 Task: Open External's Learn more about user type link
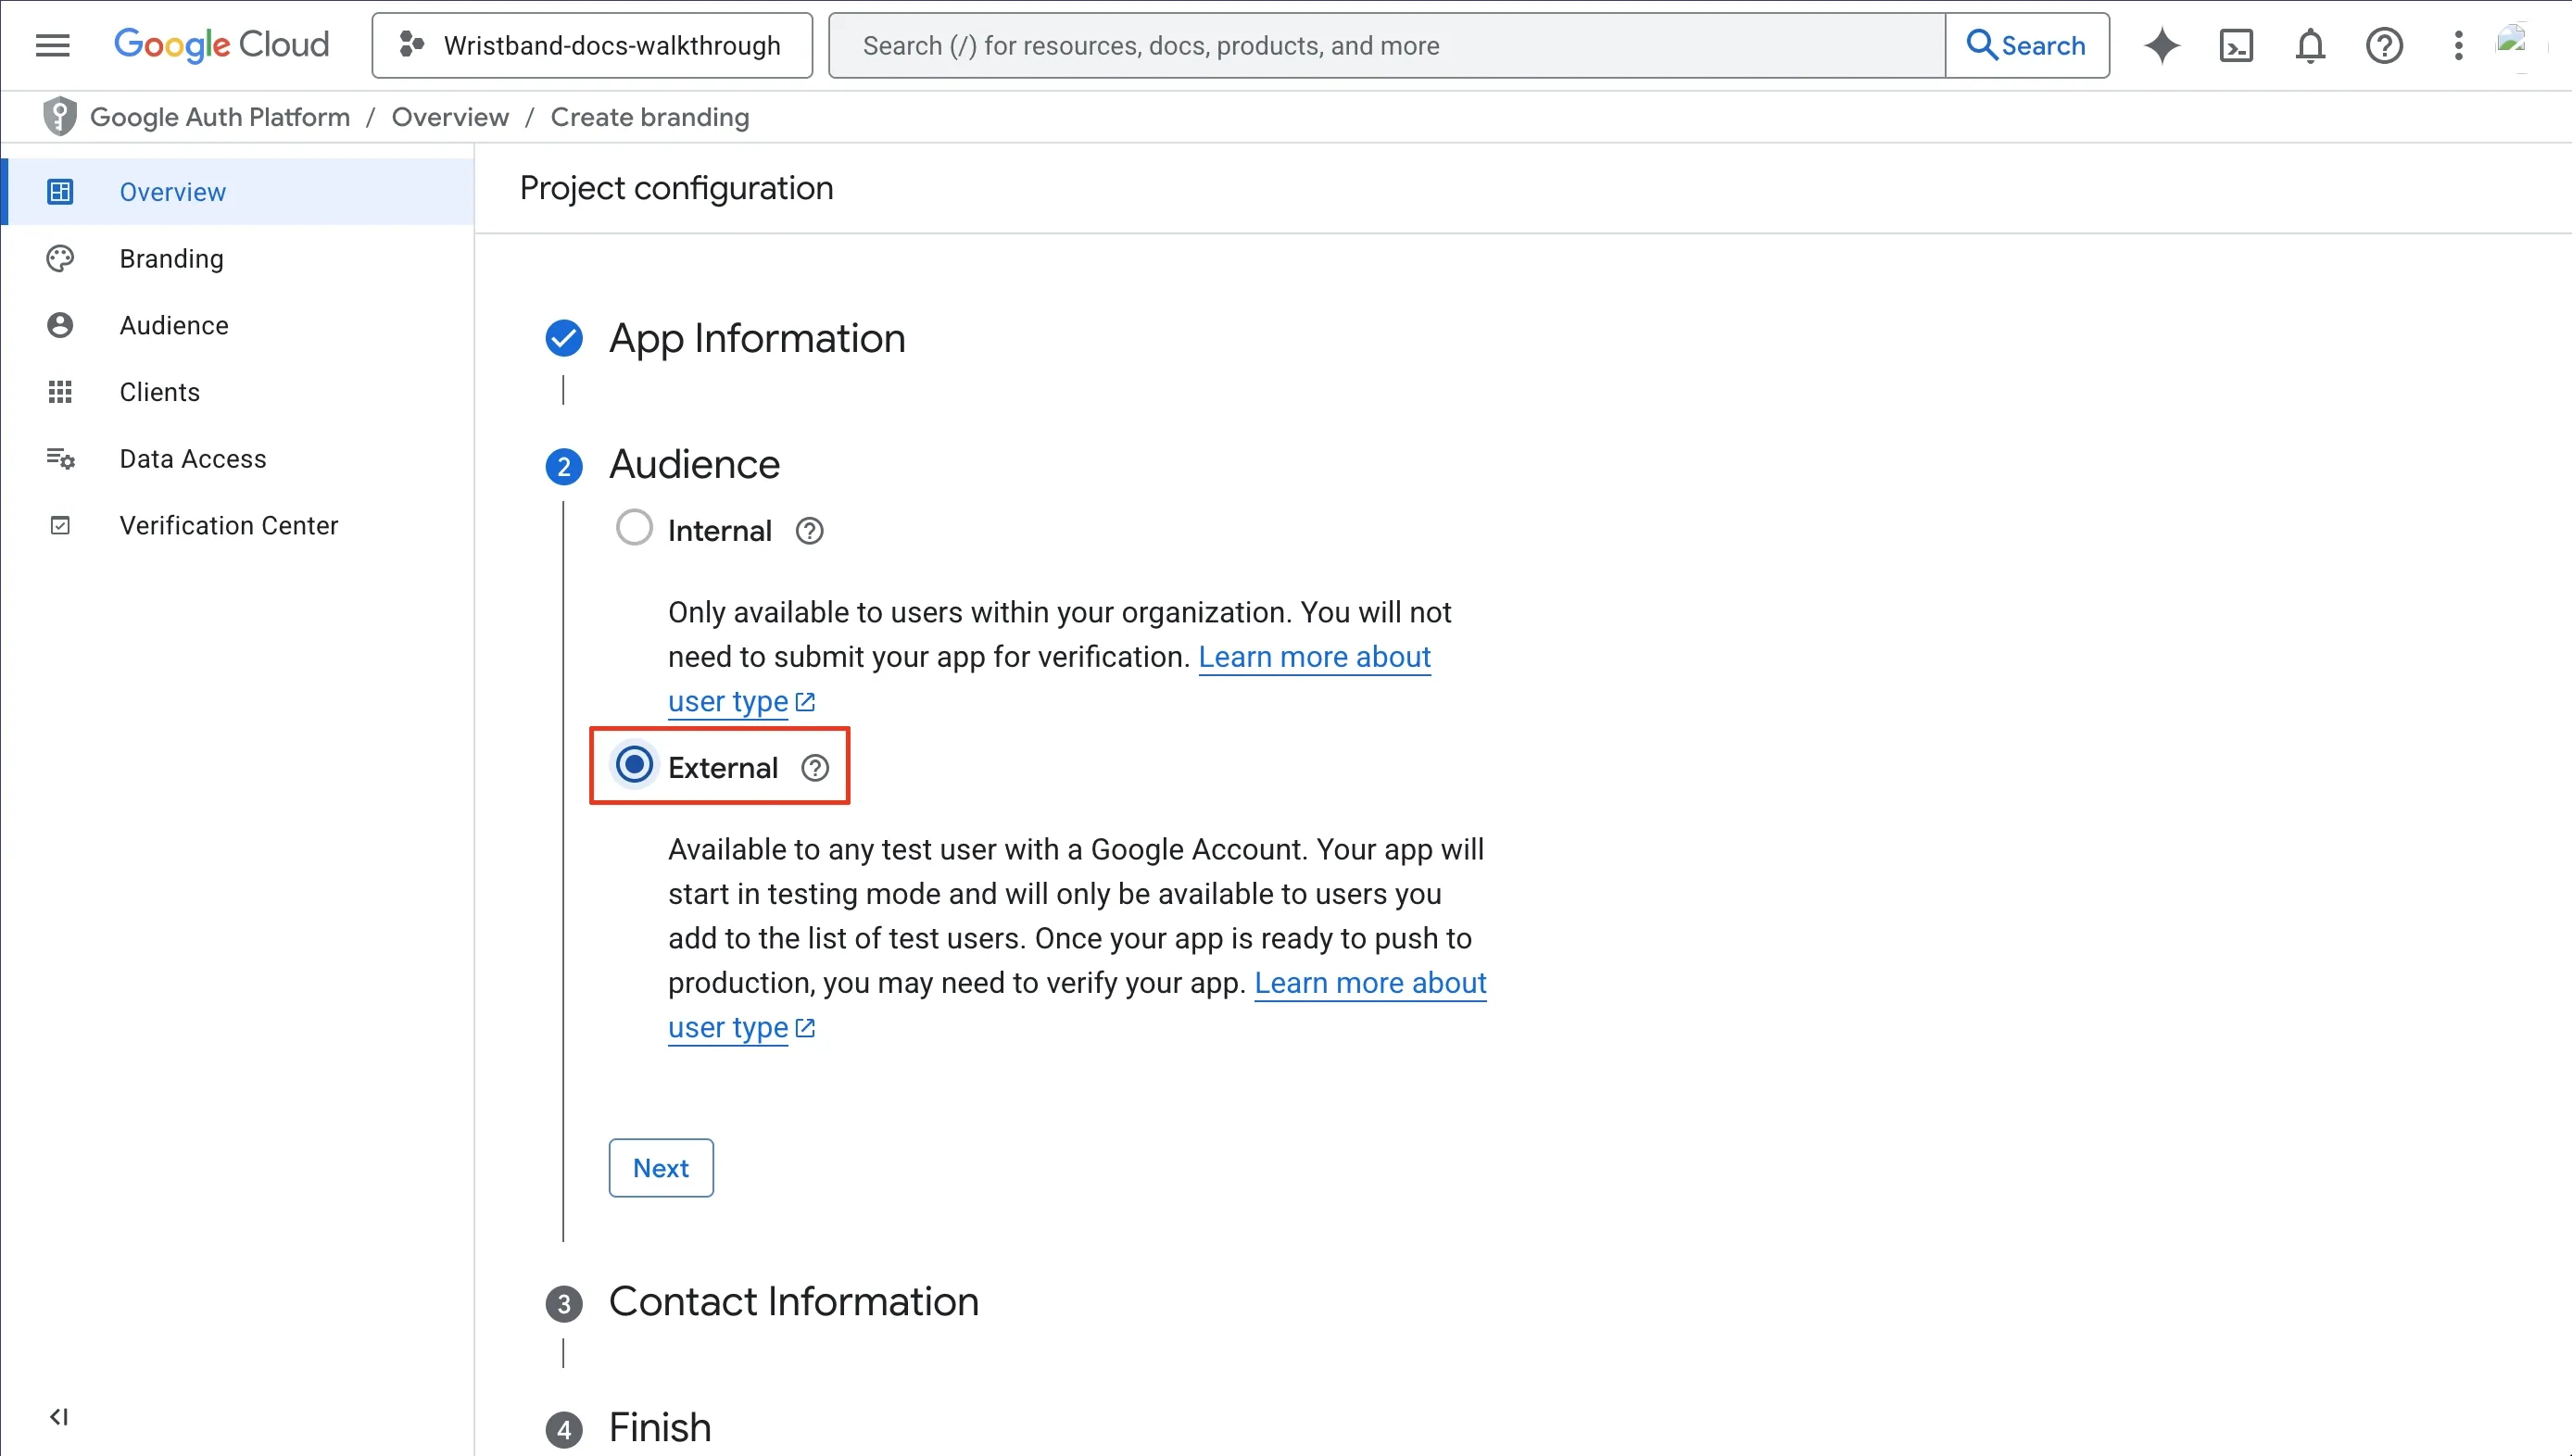coord(1077,1005)
